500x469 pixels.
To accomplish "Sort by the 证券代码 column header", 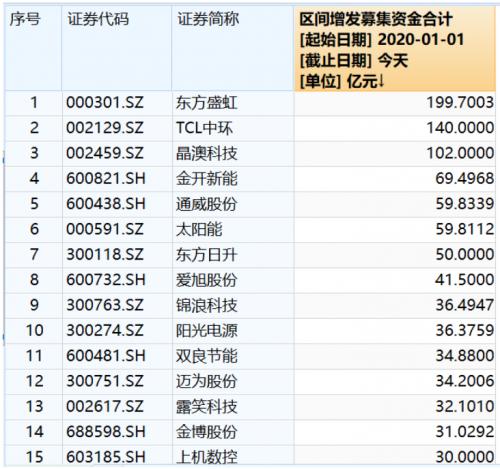I will tap(98, 19).
